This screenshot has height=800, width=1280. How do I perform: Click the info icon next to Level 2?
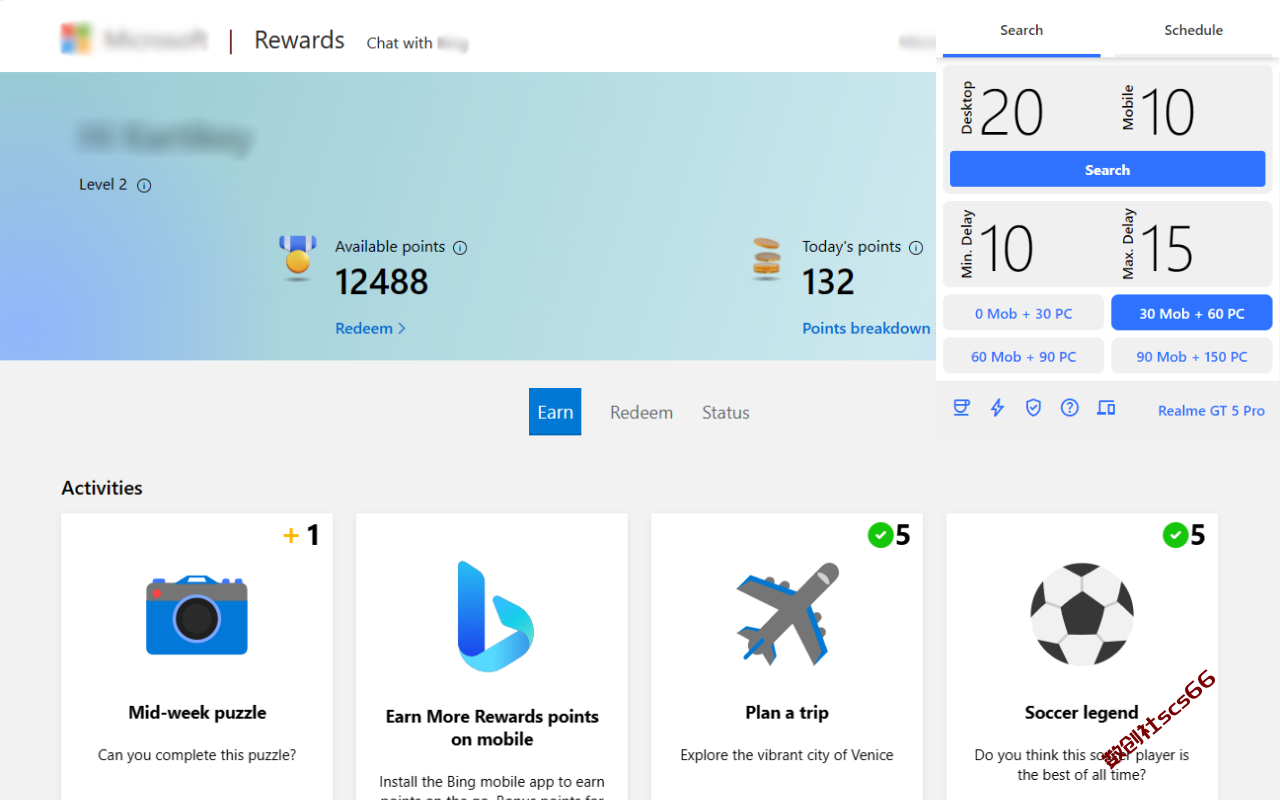144,185
